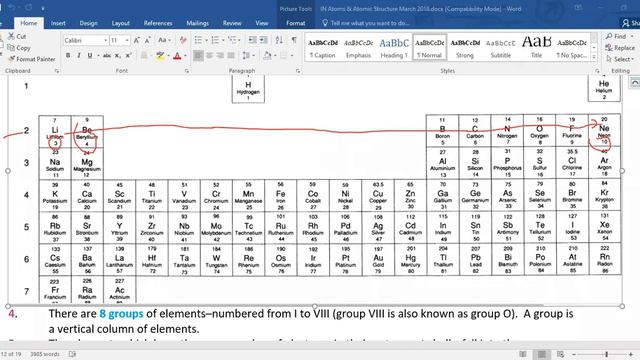Click Tell me what you want search box
Screen dimensions: 640x360
click(x=366, y=23)
